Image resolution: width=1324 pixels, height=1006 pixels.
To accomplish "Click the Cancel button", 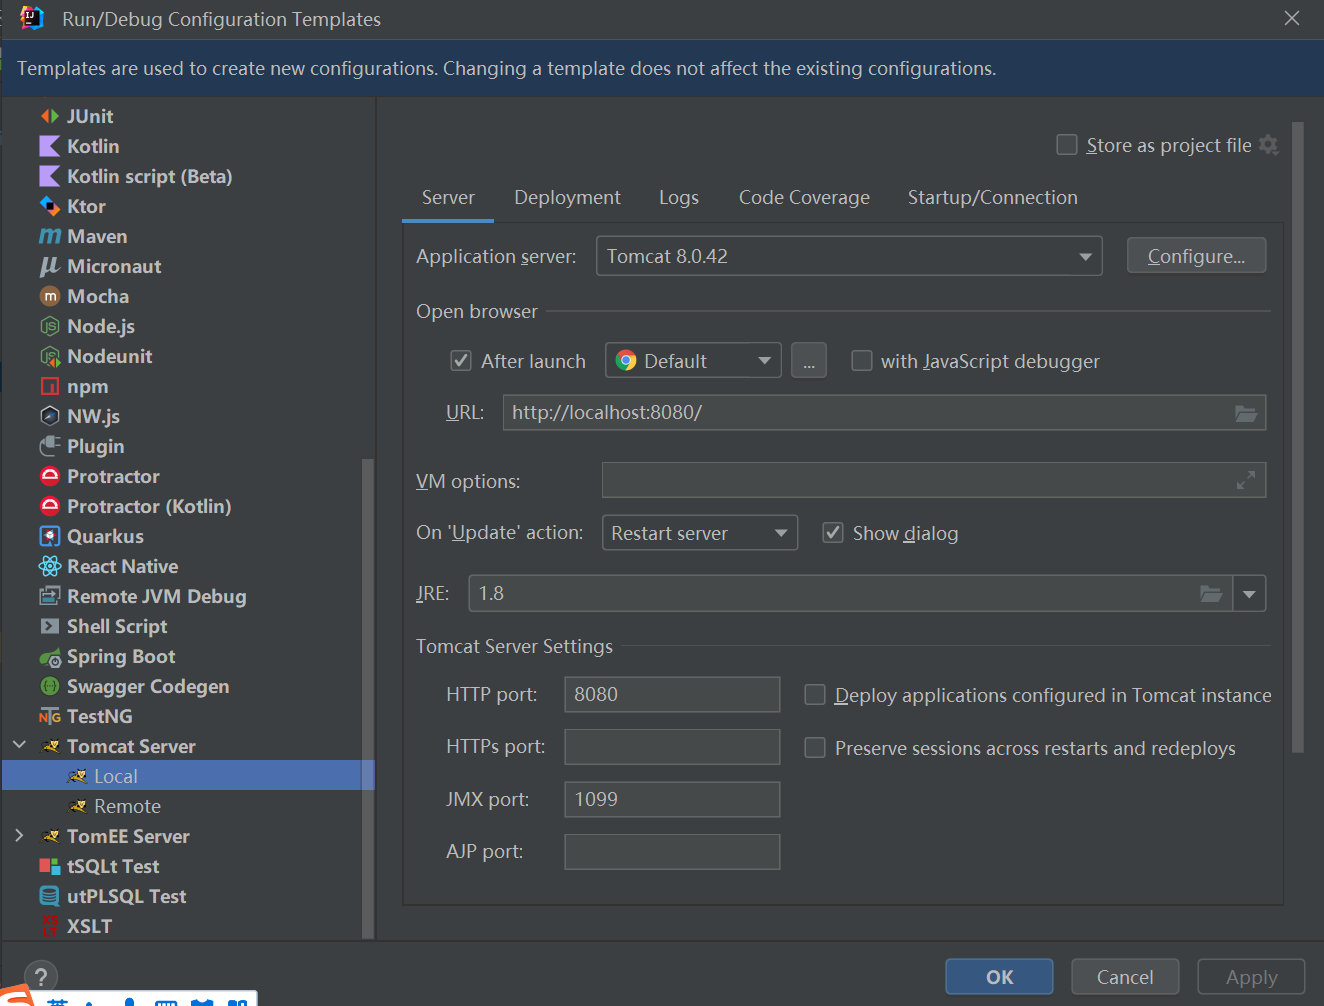I will pos(1125,977).
